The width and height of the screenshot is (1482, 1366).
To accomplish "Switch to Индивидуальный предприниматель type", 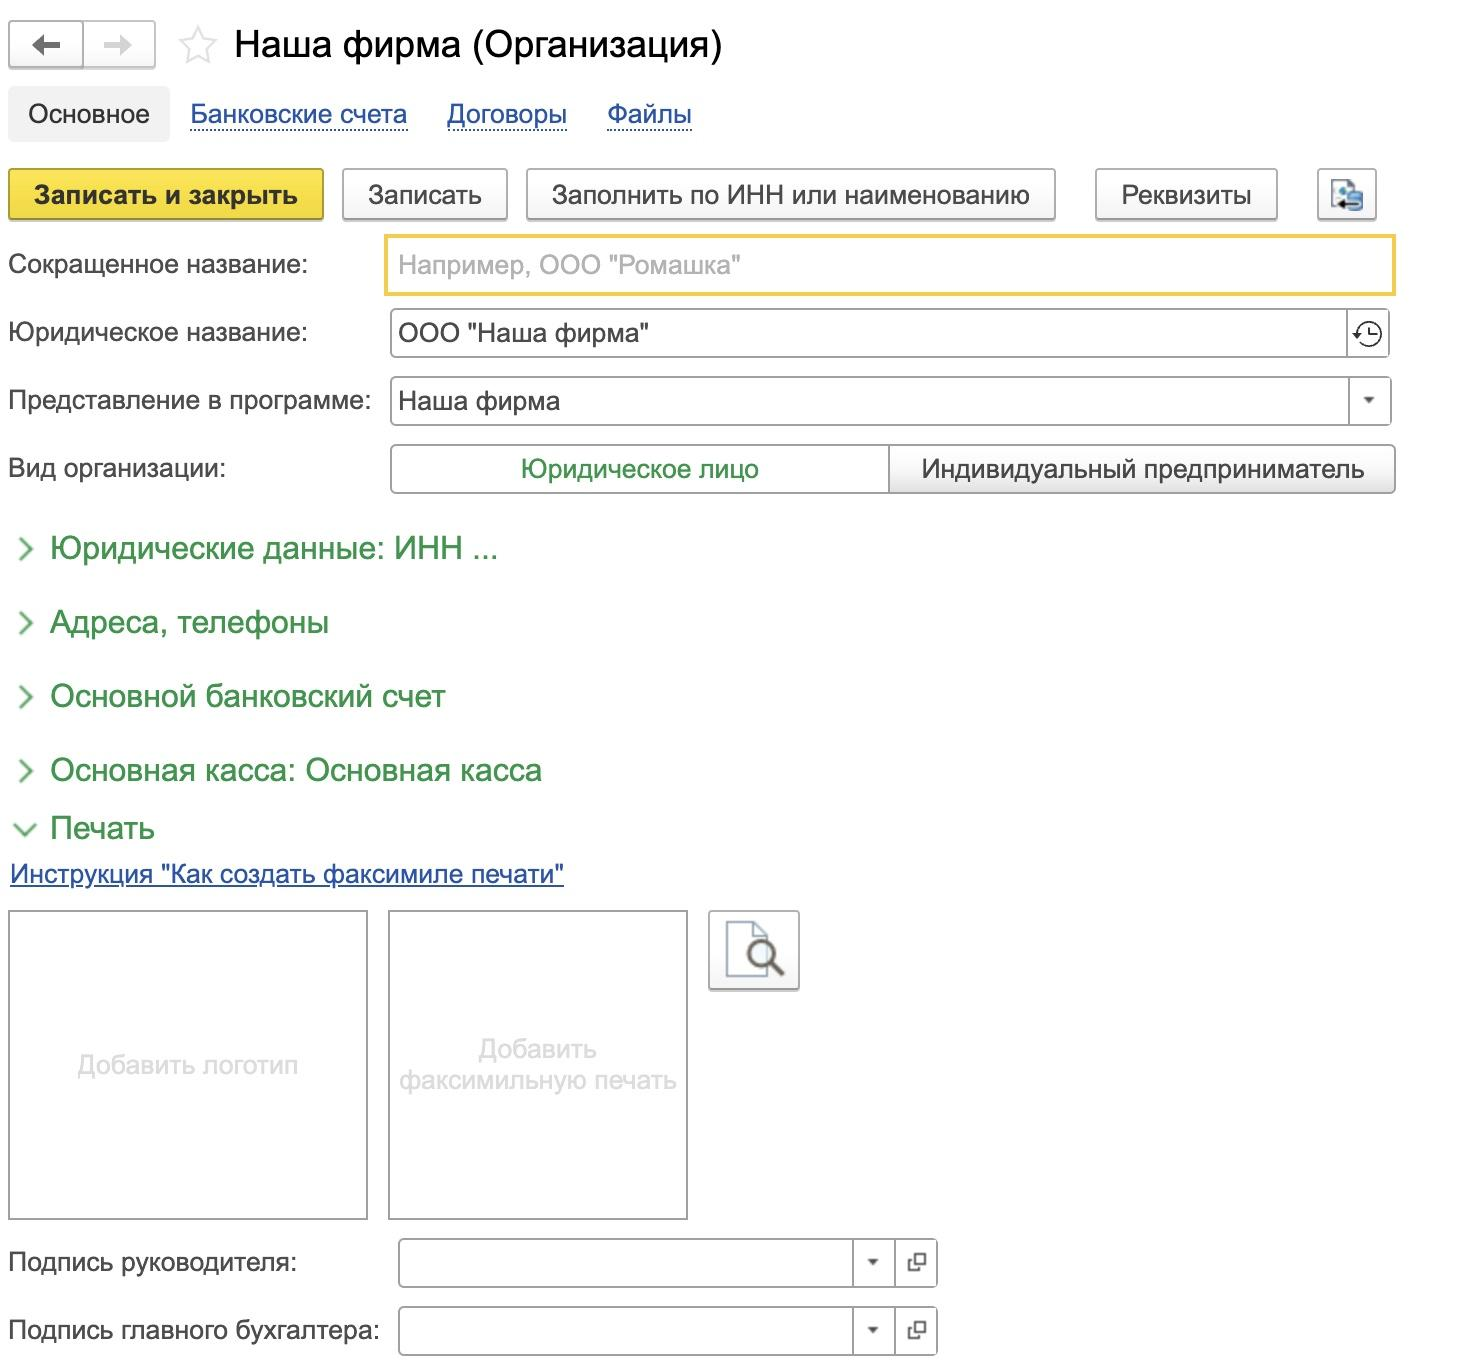I will click(x=1142, y=469).
